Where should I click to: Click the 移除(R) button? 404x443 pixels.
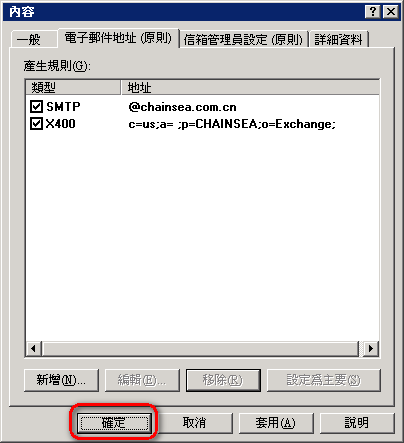[223, 380]
